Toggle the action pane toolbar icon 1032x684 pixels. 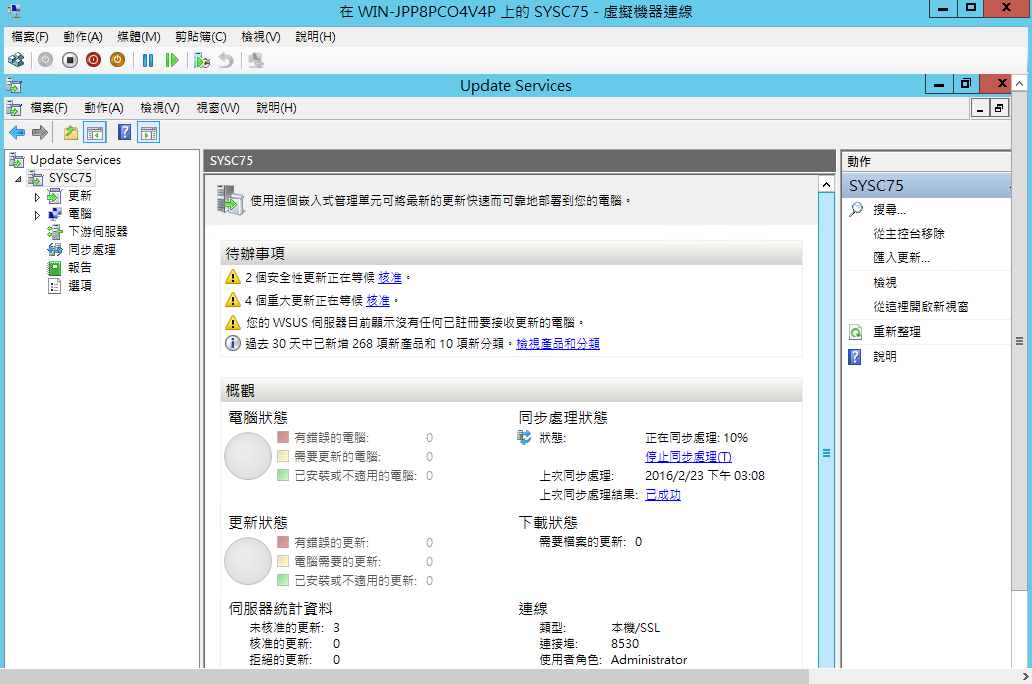[149, 133]
